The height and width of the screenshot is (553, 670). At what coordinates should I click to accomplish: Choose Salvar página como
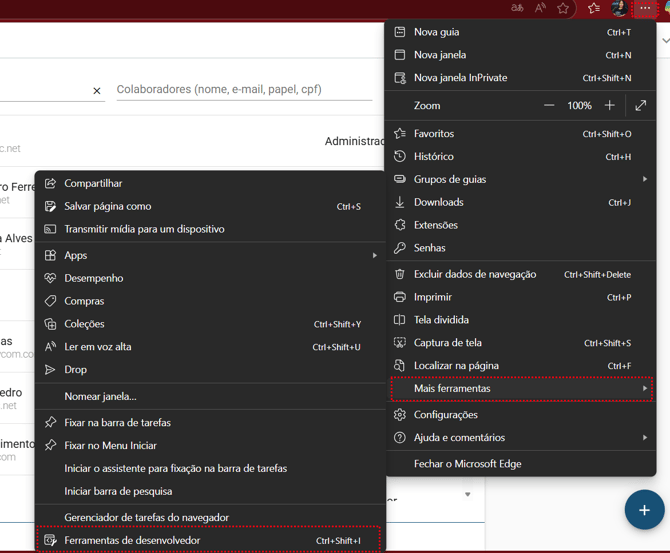108,206
